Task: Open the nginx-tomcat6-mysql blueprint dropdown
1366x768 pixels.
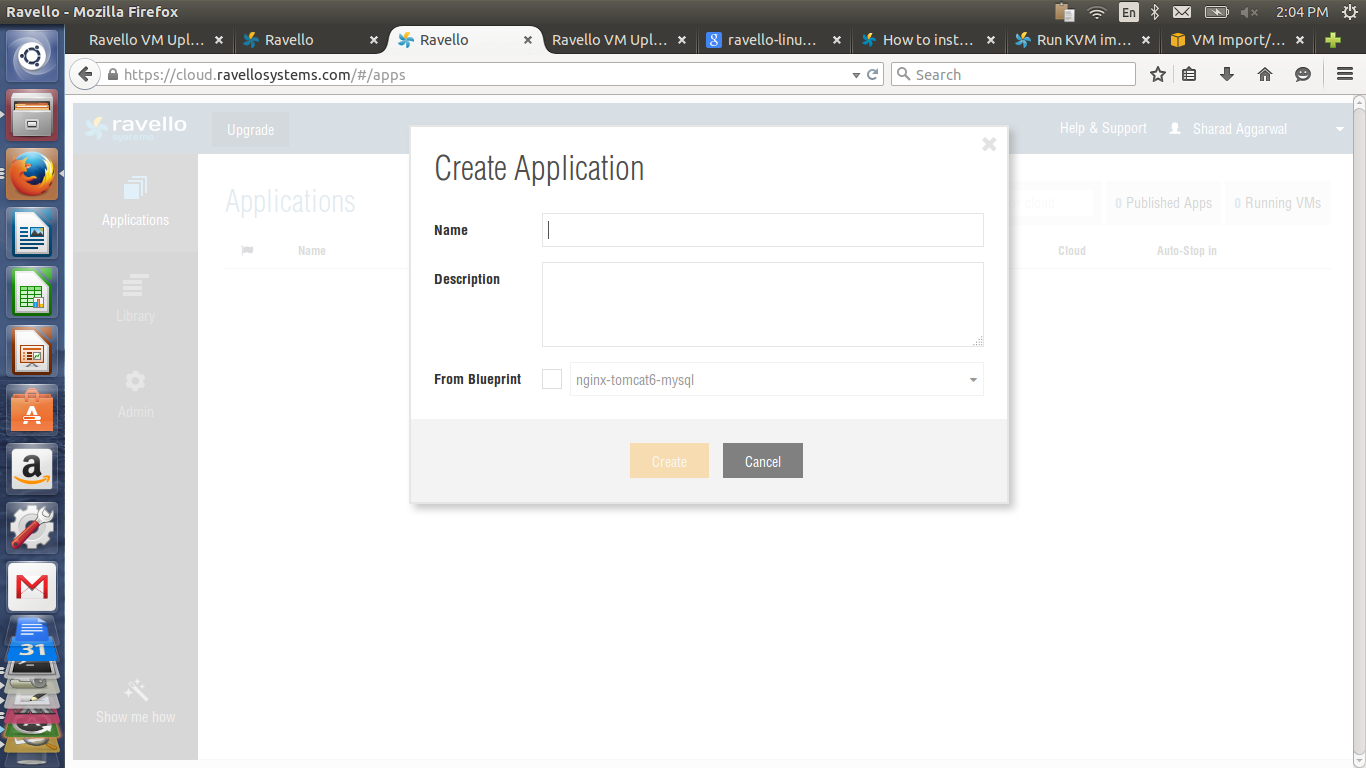Action: (777, 380)
